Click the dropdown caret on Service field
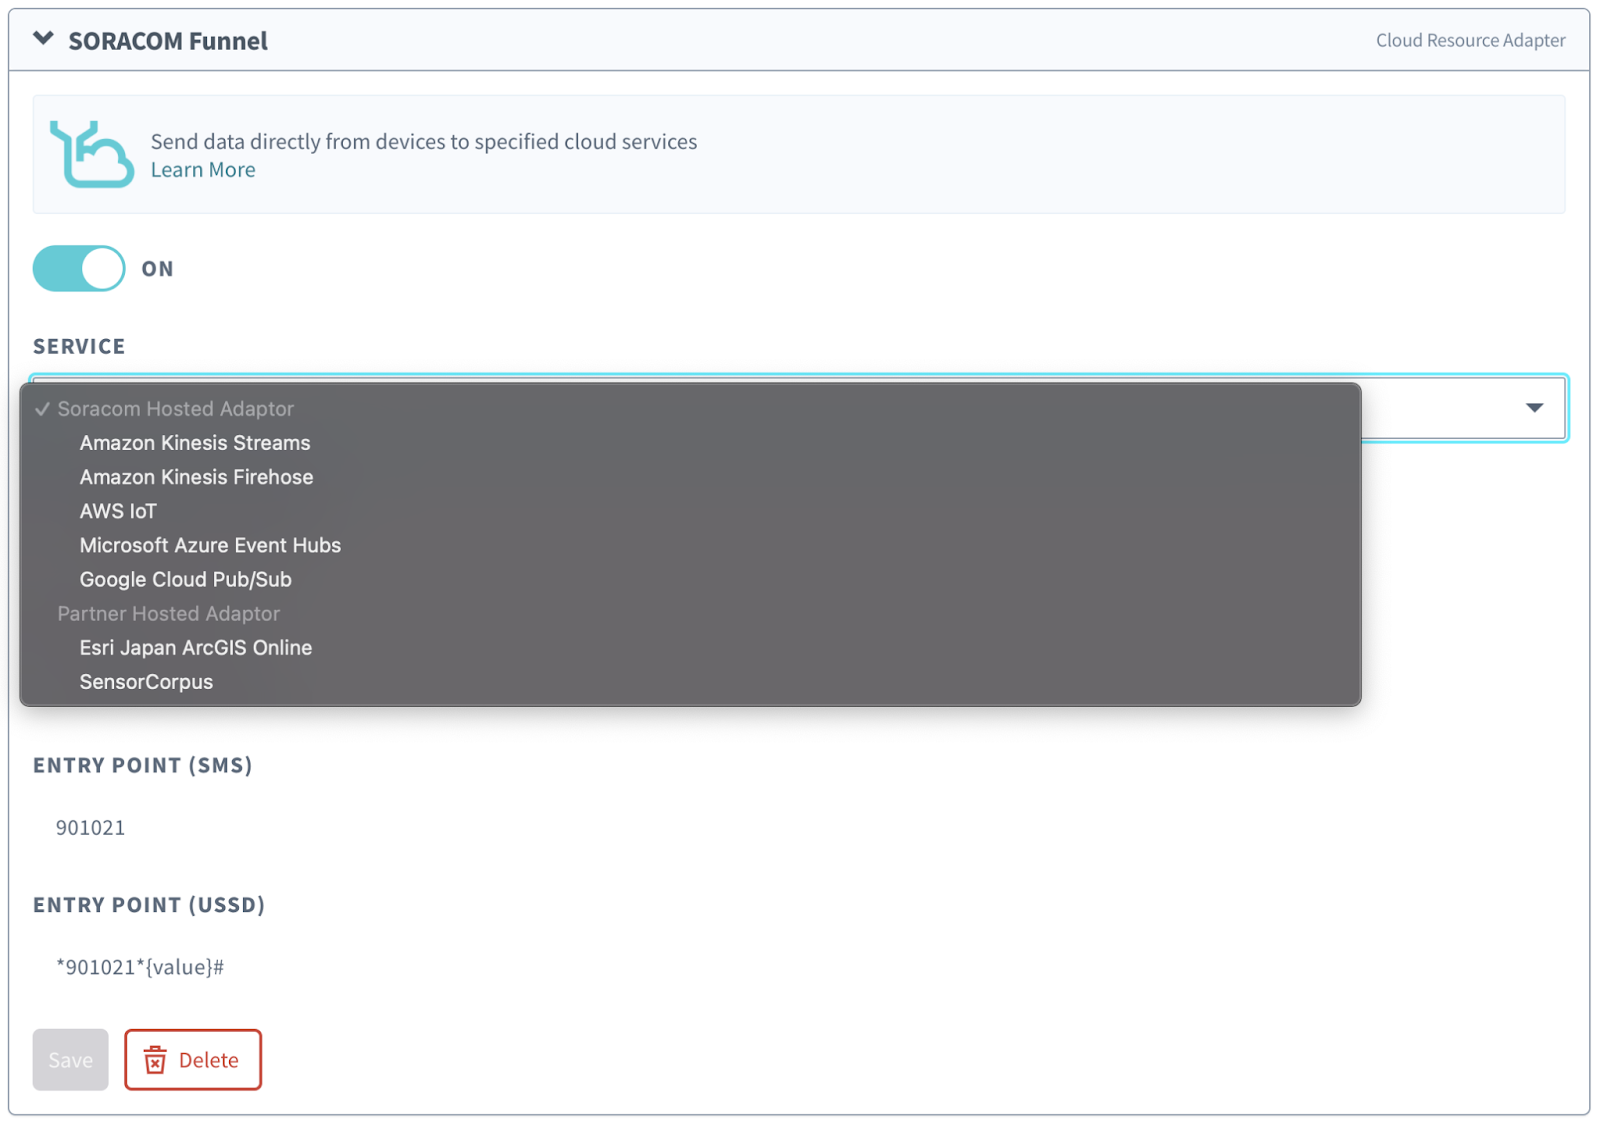This screenshot has width=1600, height=1131. [x=1532, y=408]
